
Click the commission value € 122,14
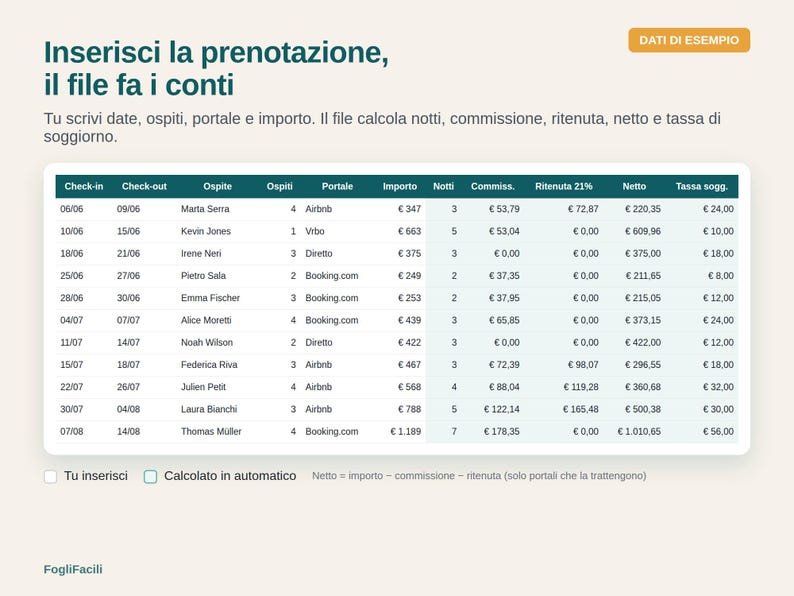(x=501, y=409)
